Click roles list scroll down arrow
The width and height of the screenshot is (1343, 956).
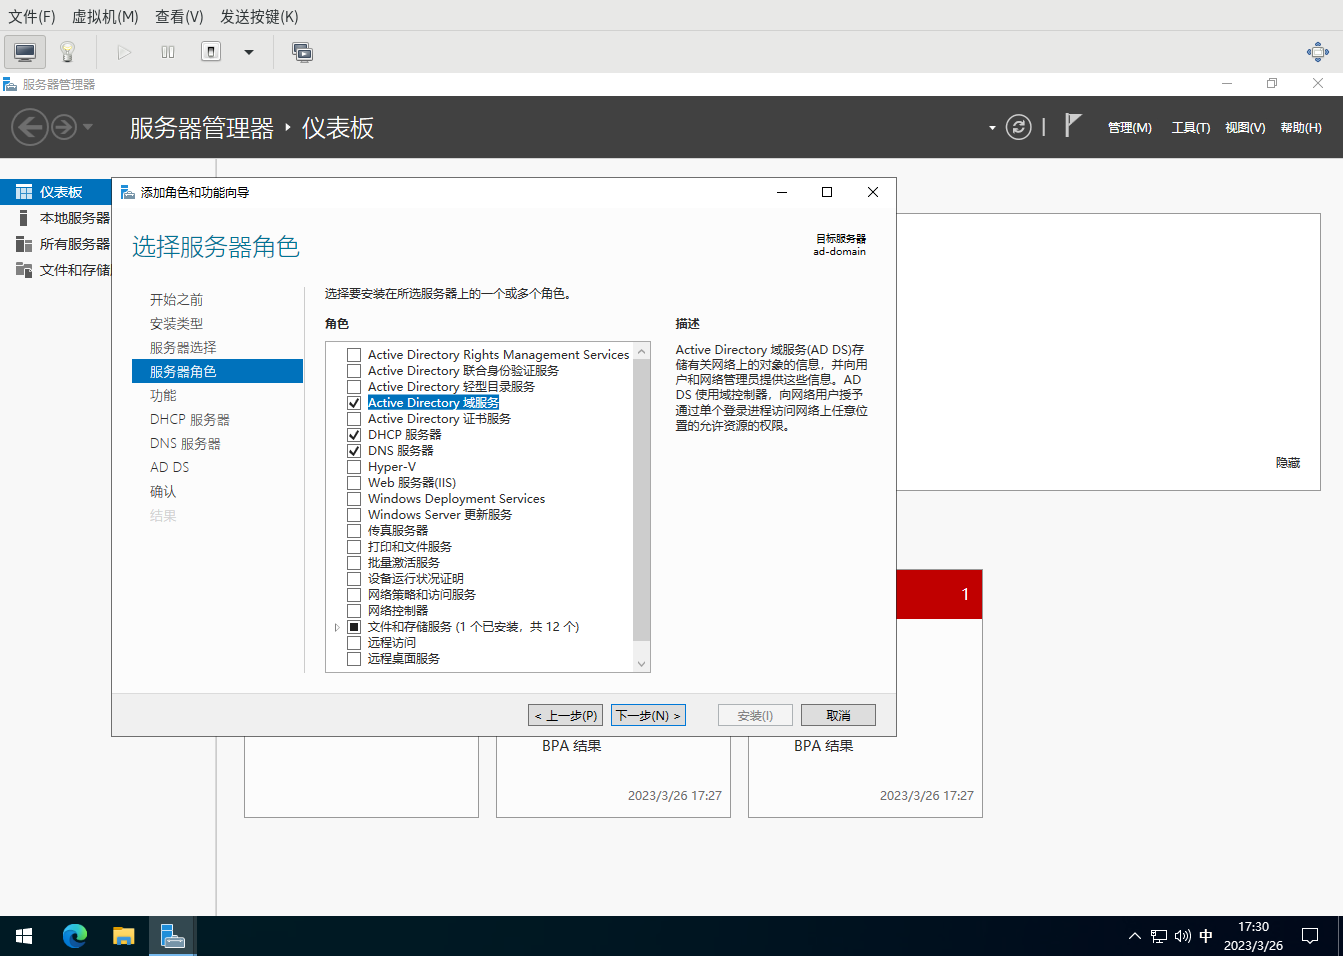pos(642,664)
